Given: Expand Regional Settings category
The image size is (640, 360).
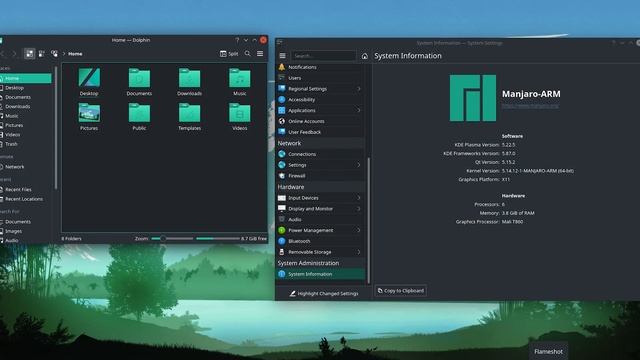Looking at the screenshot, I should (320, 89).
